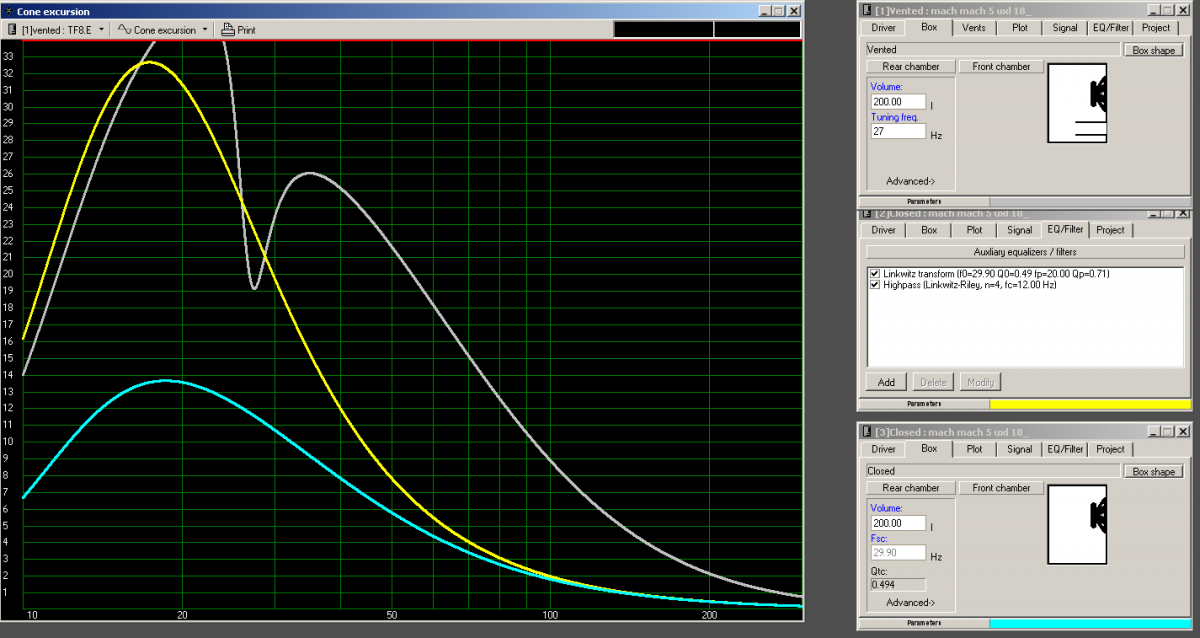
Task: Click the Qtc field showing 0.494
Action: [x=898, y=585]
